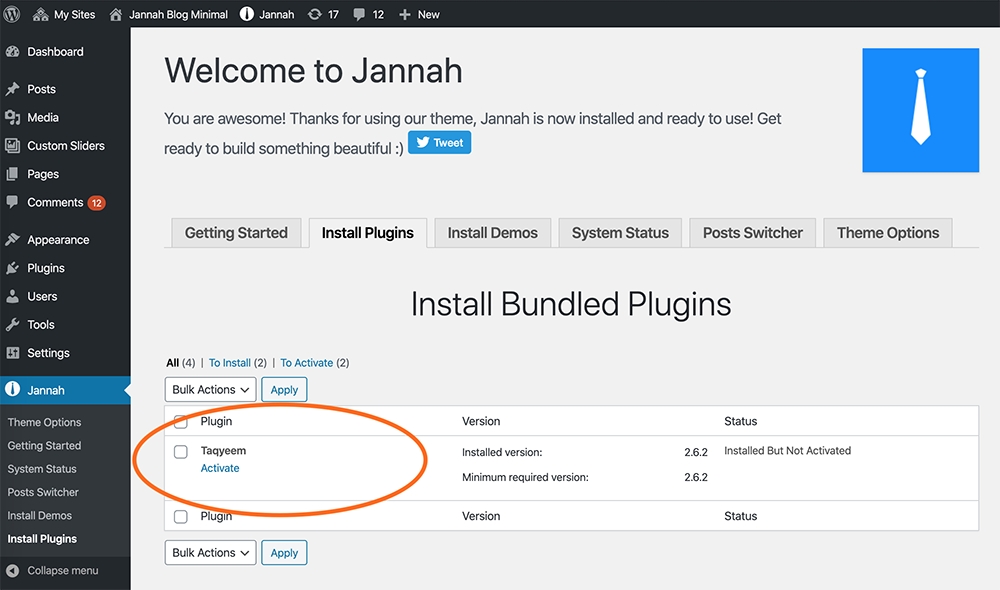The image size is (1000, 590).
Task: Open the updates icon showing 17
Action: pyautogui.click(x=314, y=14)
